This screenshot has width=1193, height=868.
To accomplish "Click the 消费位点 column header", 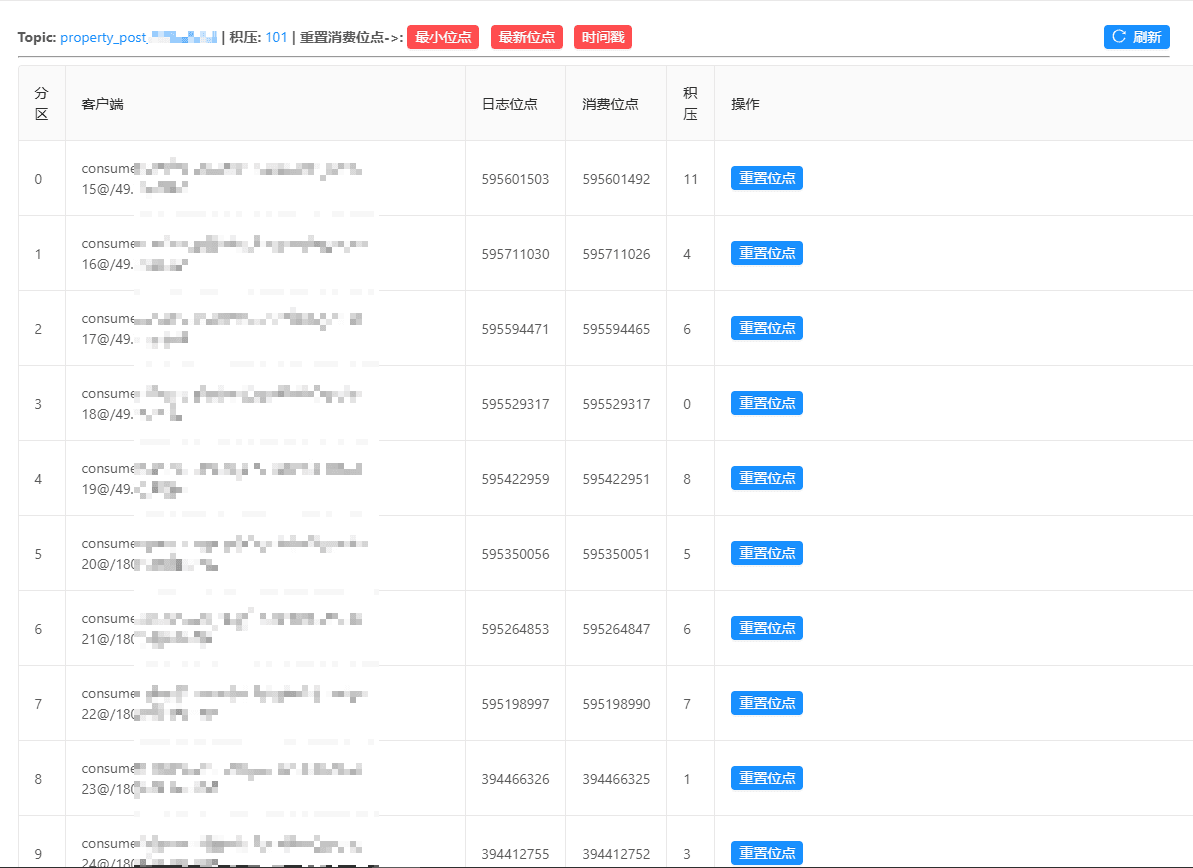I will point(610,104).
